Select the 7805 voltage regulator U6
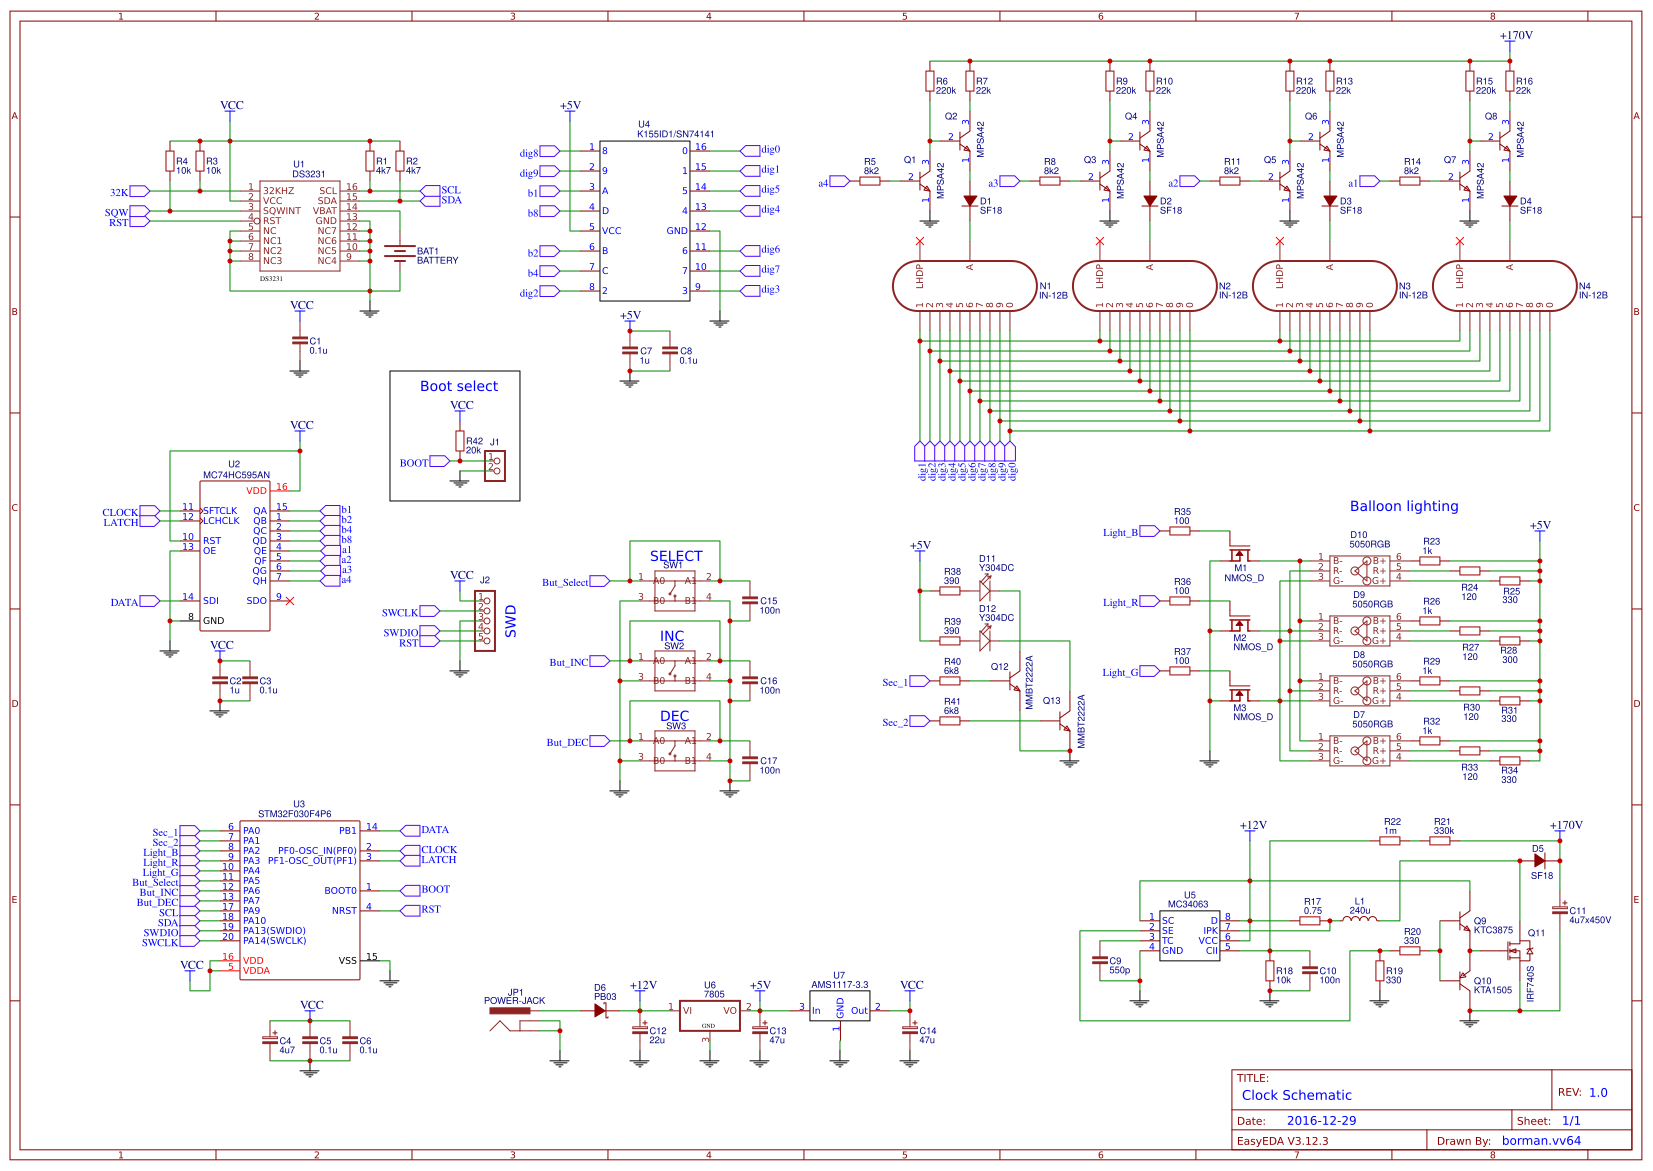 click(710, 1015)
